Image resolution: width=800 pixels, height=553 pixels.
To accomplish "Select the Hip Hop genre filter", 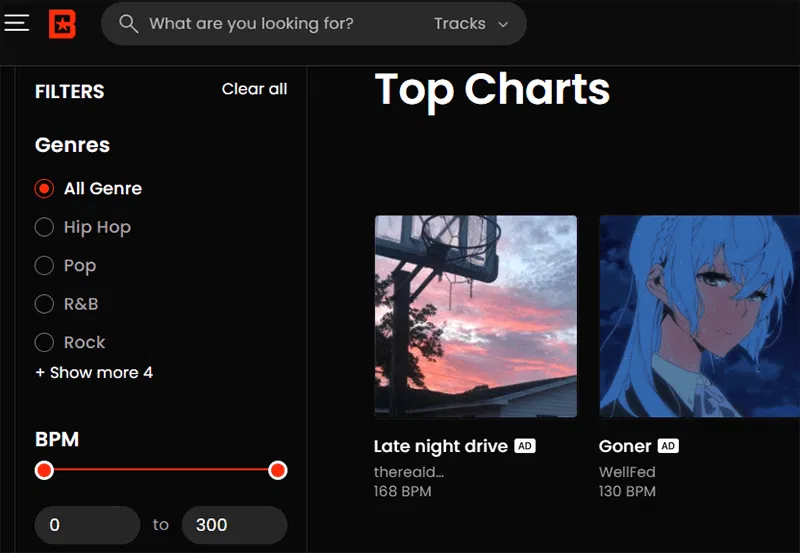I will click(x=44, y=227).
